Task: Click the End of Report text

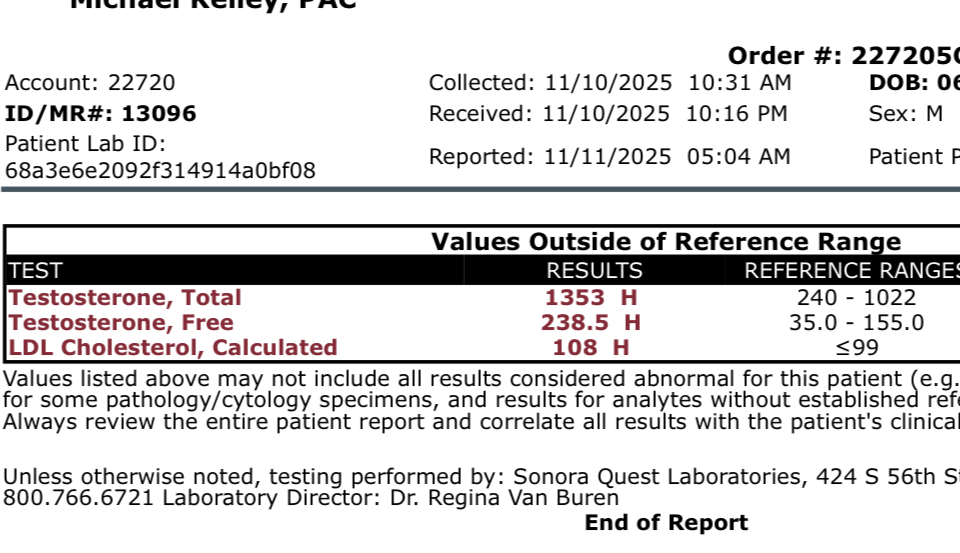Action: coord(666,522)
